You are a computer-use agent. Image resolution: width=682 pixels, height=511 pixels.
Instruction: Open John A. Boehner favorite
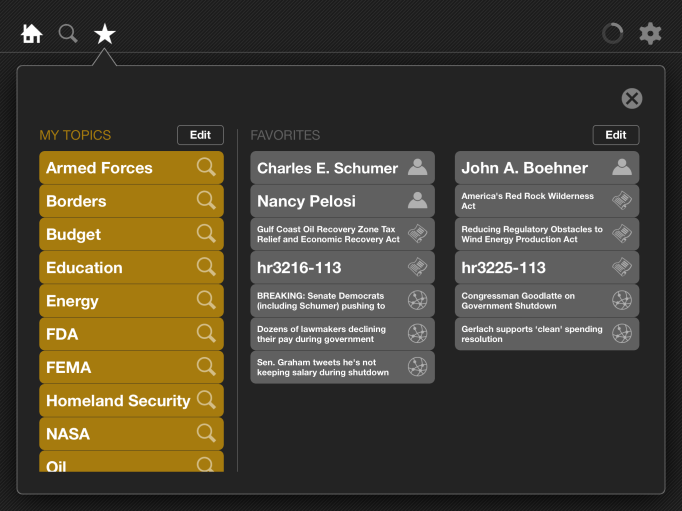click(x=525, y=168)
